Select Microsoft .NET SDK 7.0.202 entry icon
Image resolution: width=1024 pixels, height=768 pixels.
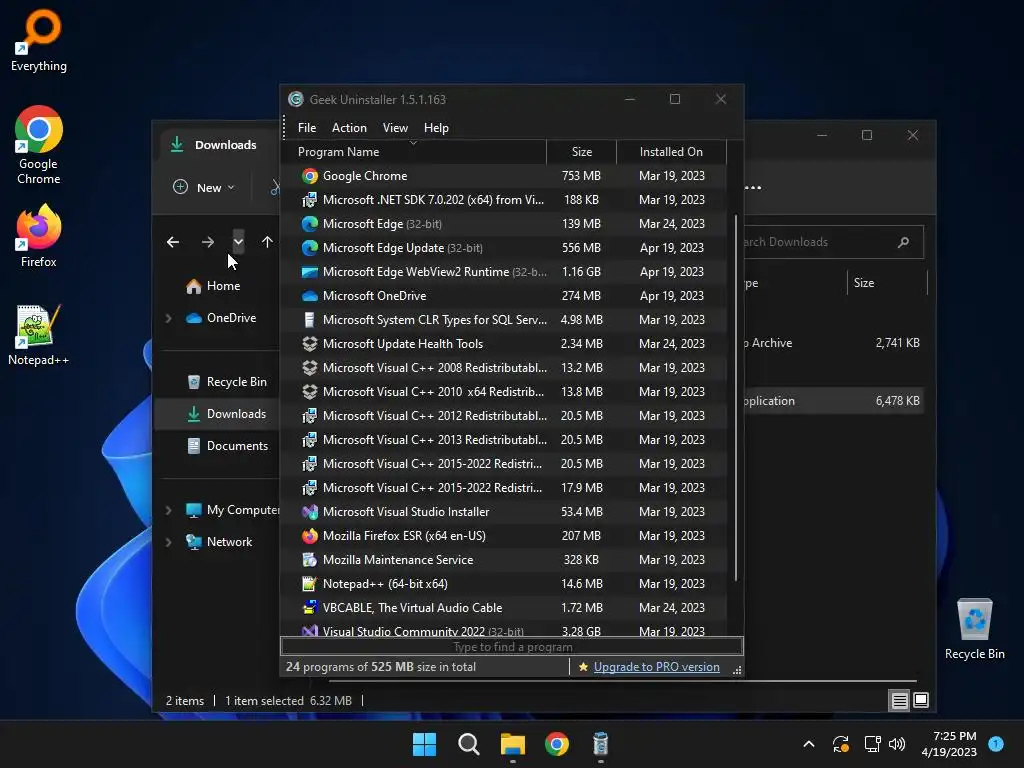click(x=310, y=200)
